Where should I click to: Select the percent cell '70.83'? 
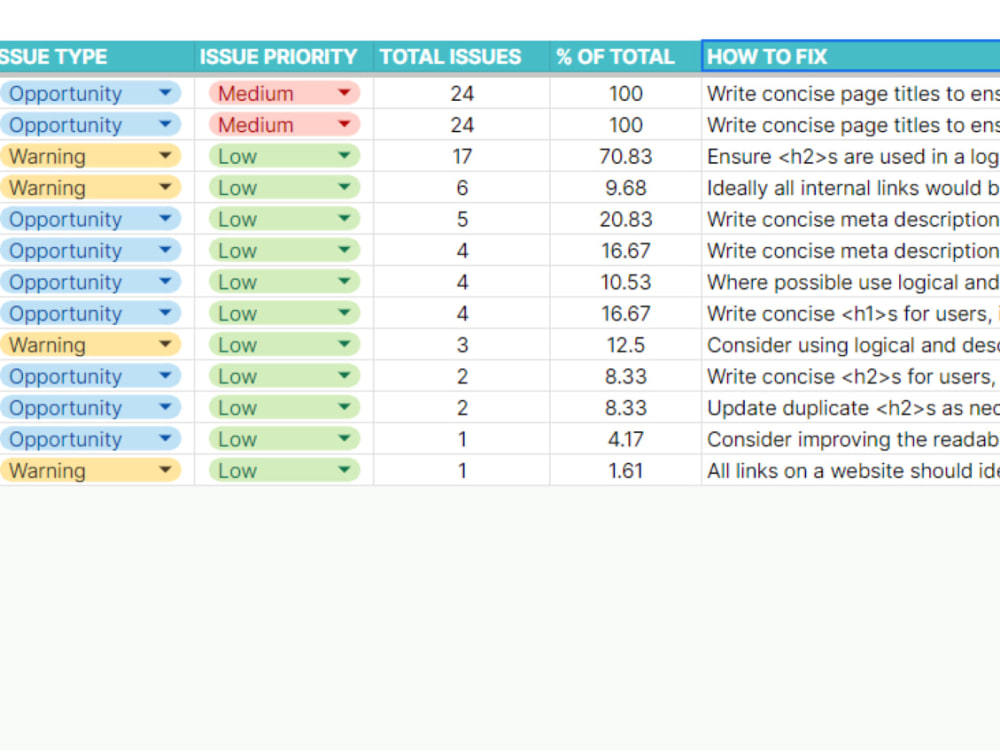click(625, 156)
